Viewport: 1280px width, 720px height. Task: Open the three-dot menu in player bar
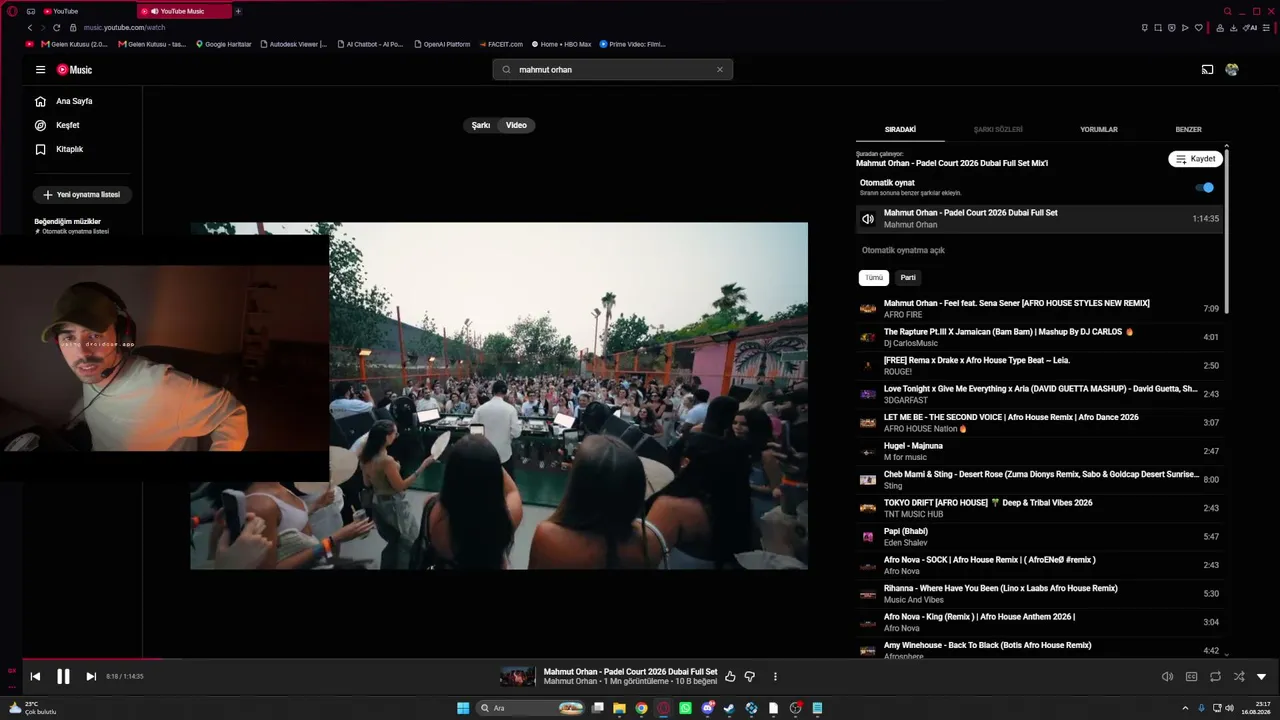pos(775,677)
